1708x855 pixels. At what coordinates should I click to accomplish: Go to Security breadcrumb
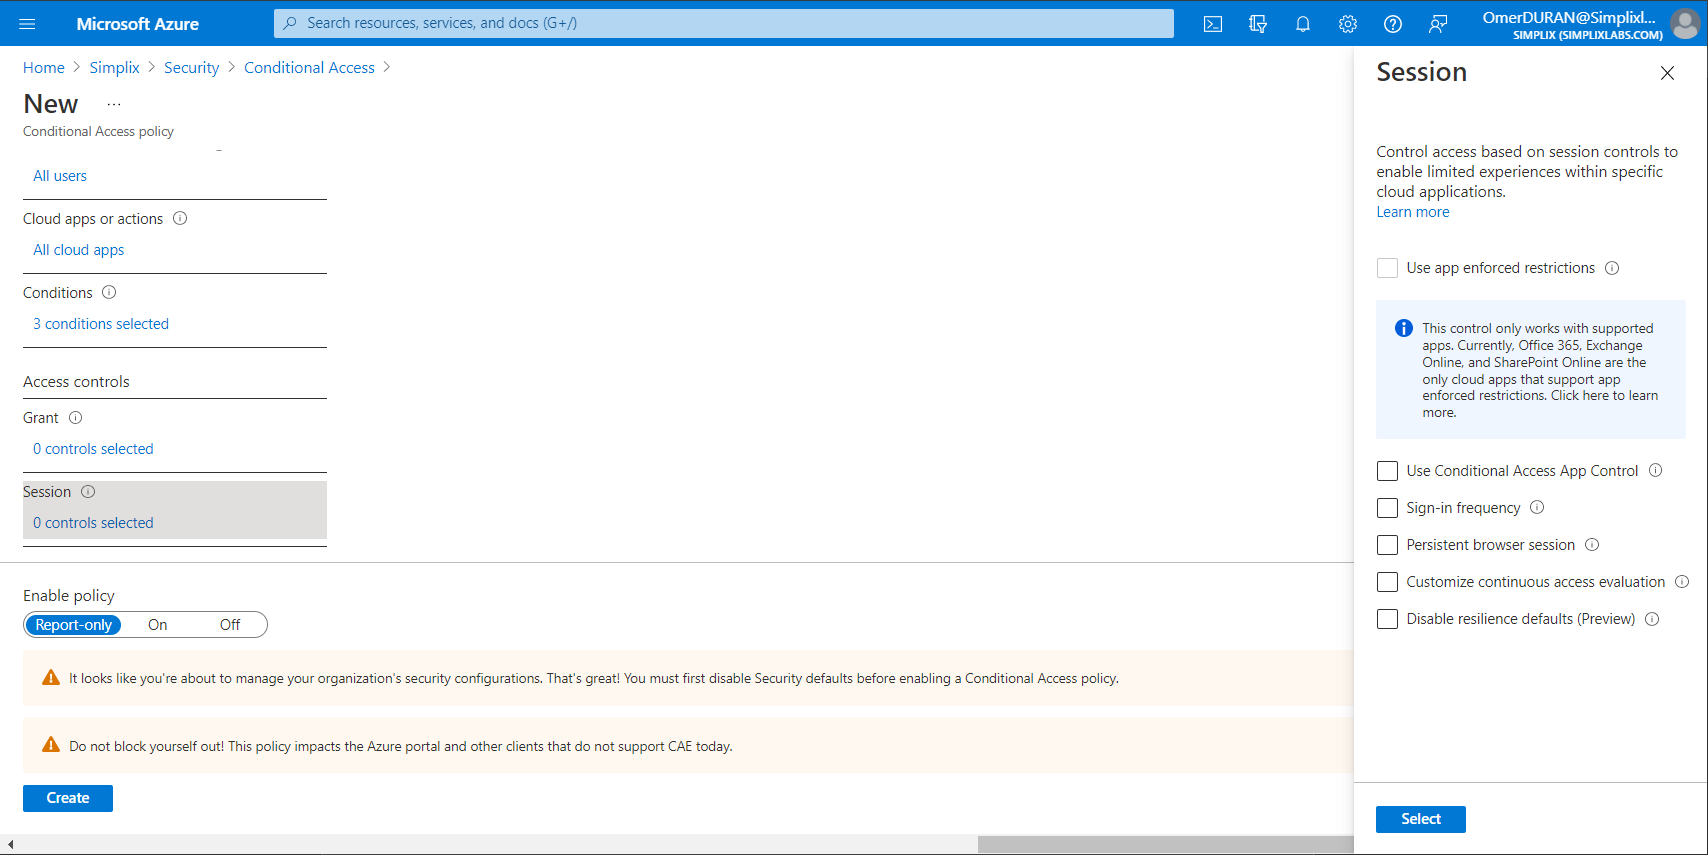point(191,67)
